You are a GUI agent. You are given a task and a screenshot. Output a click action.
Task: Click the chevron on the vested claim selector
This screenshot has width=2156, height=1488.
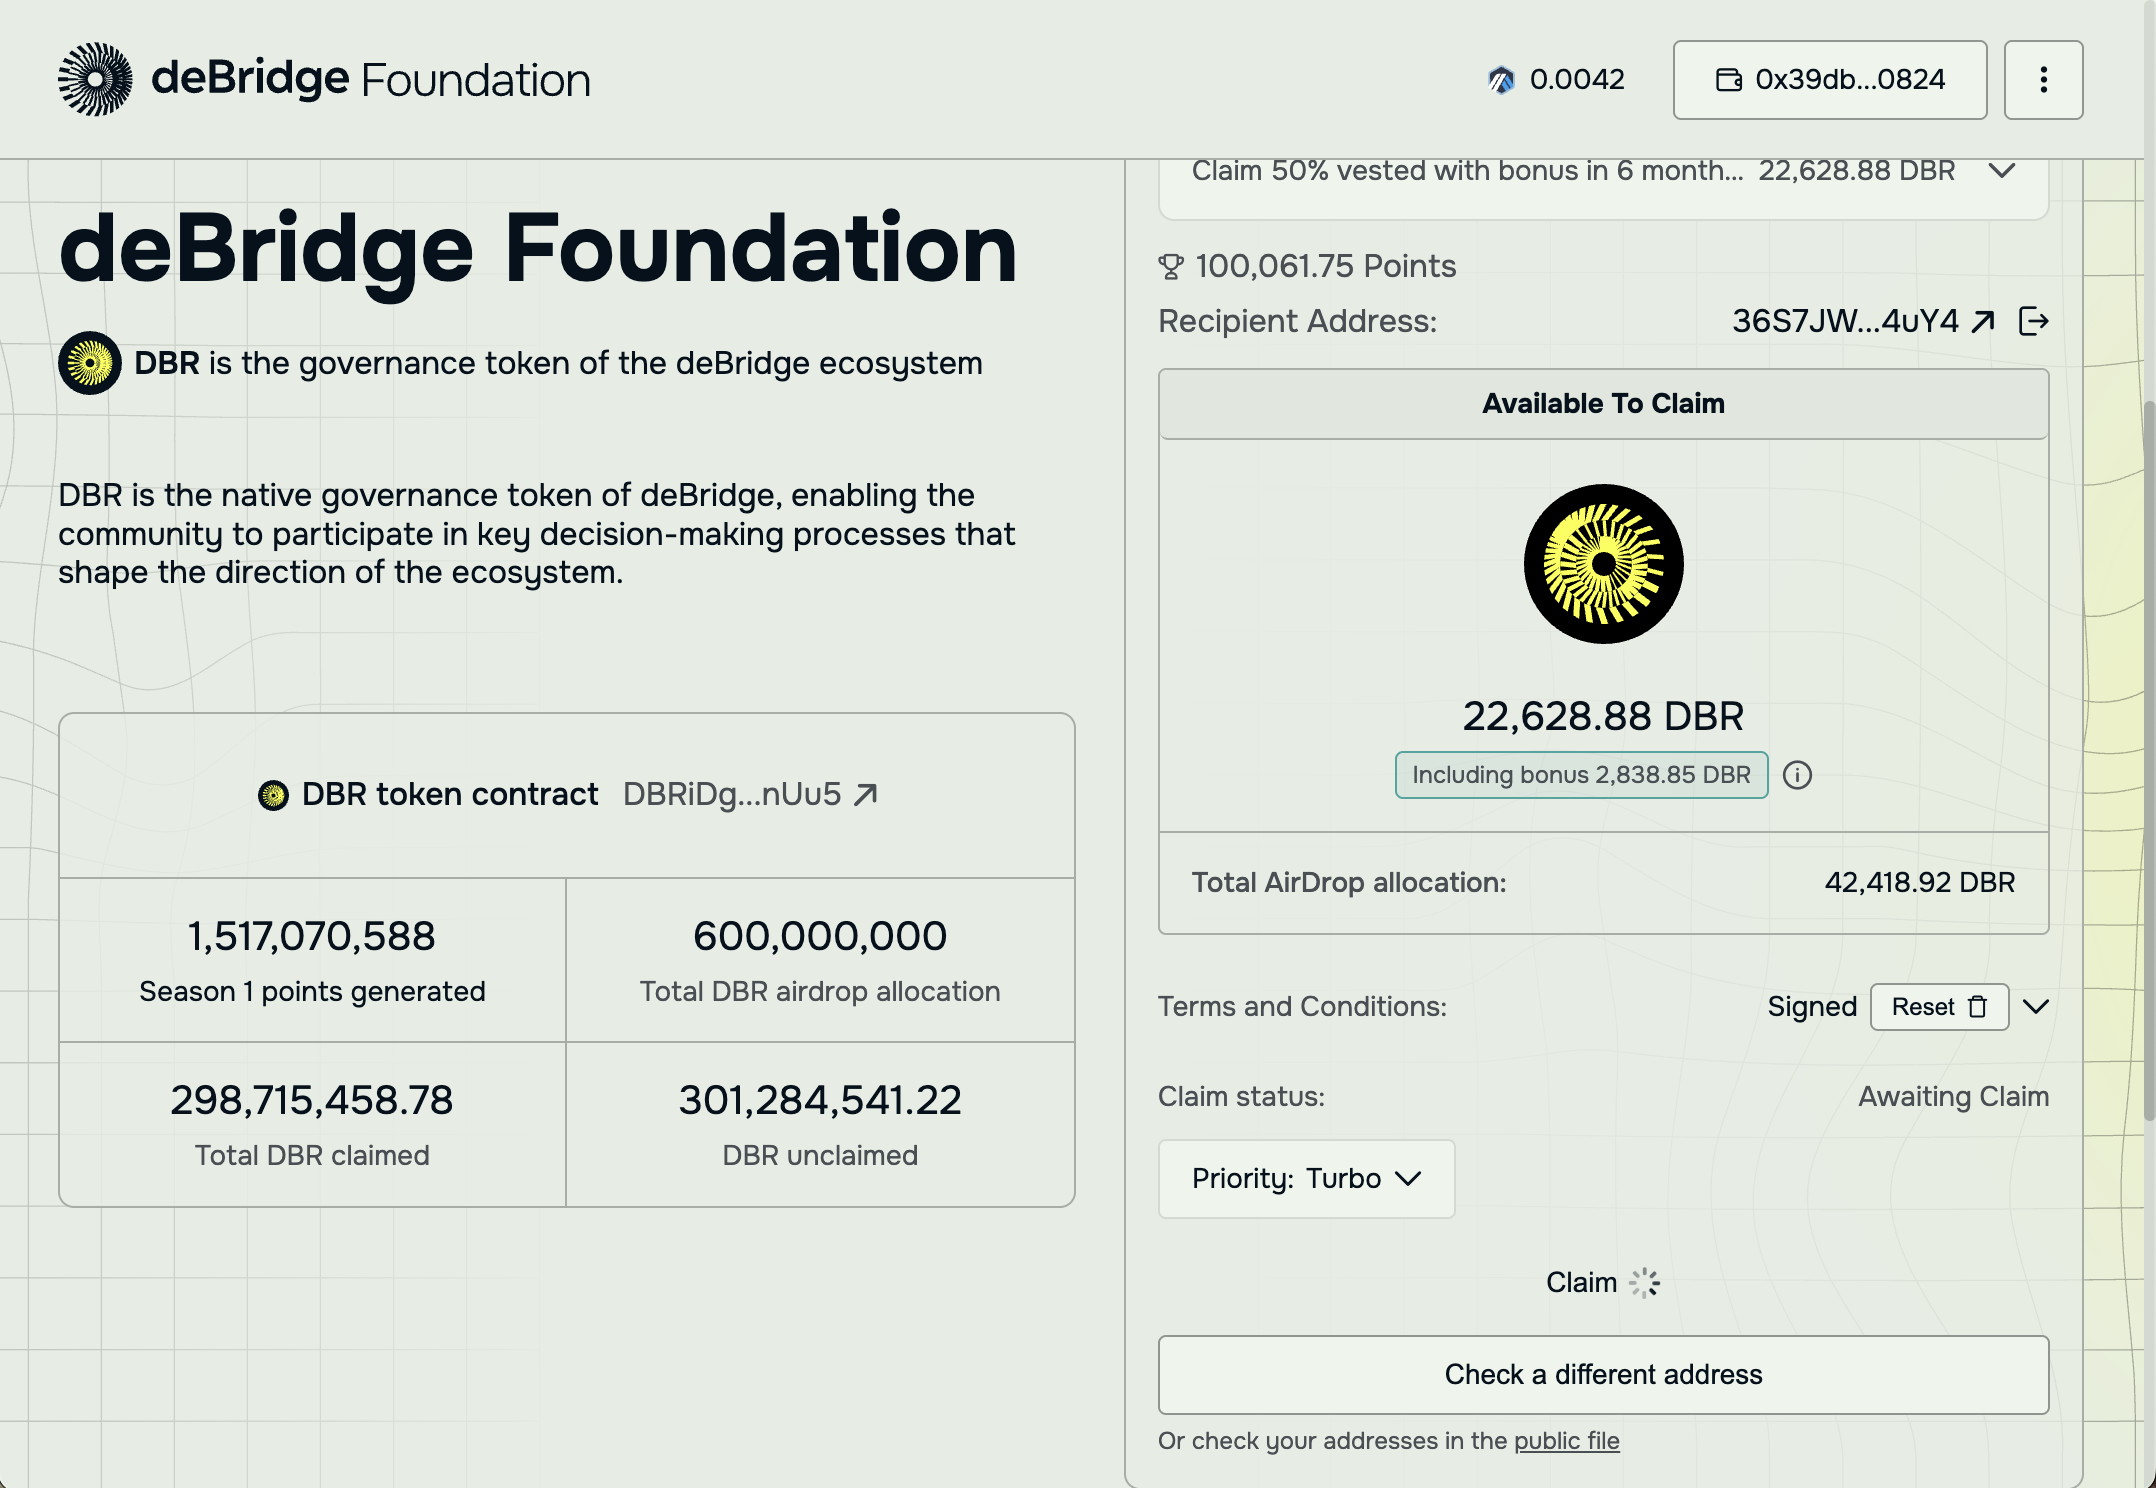2001,171
